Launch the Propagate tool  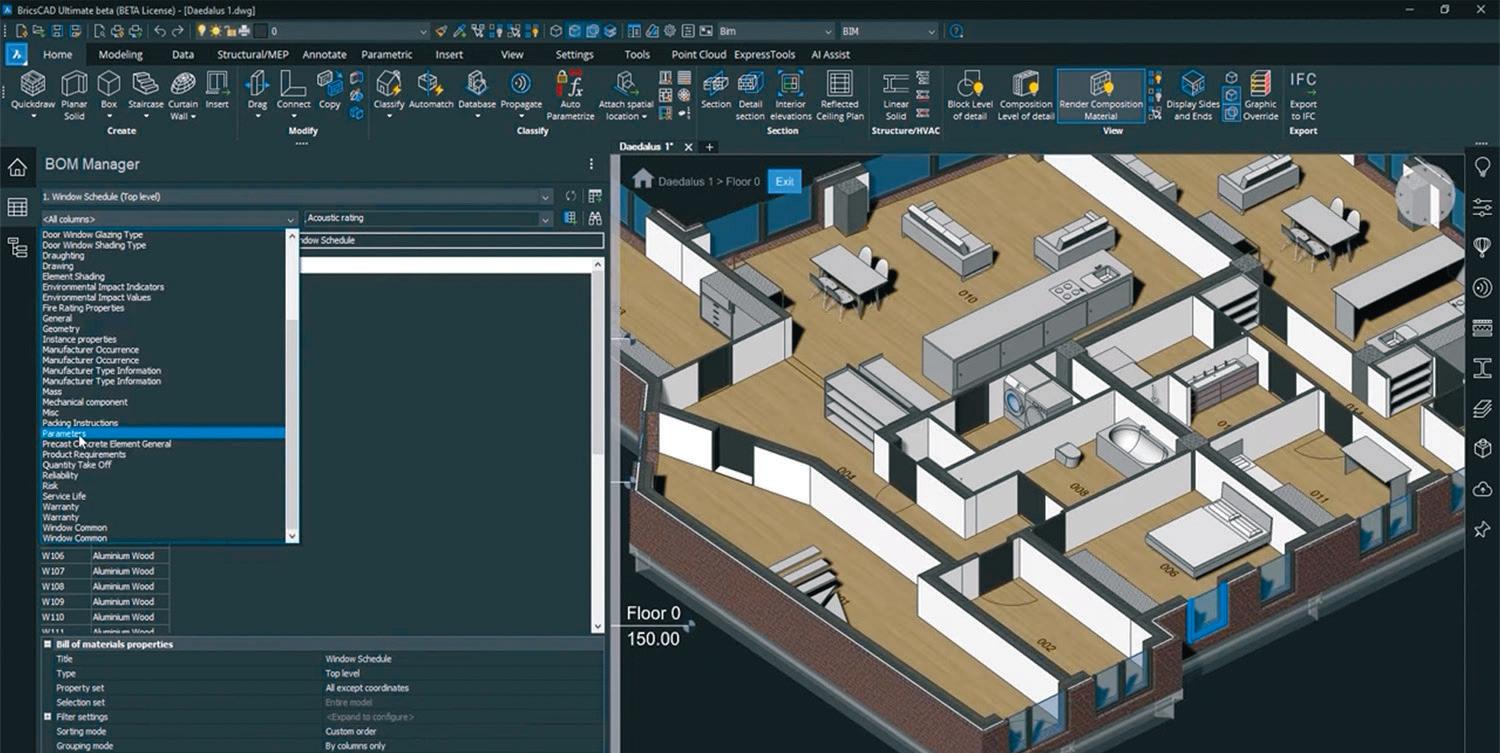tap(521, 90)
